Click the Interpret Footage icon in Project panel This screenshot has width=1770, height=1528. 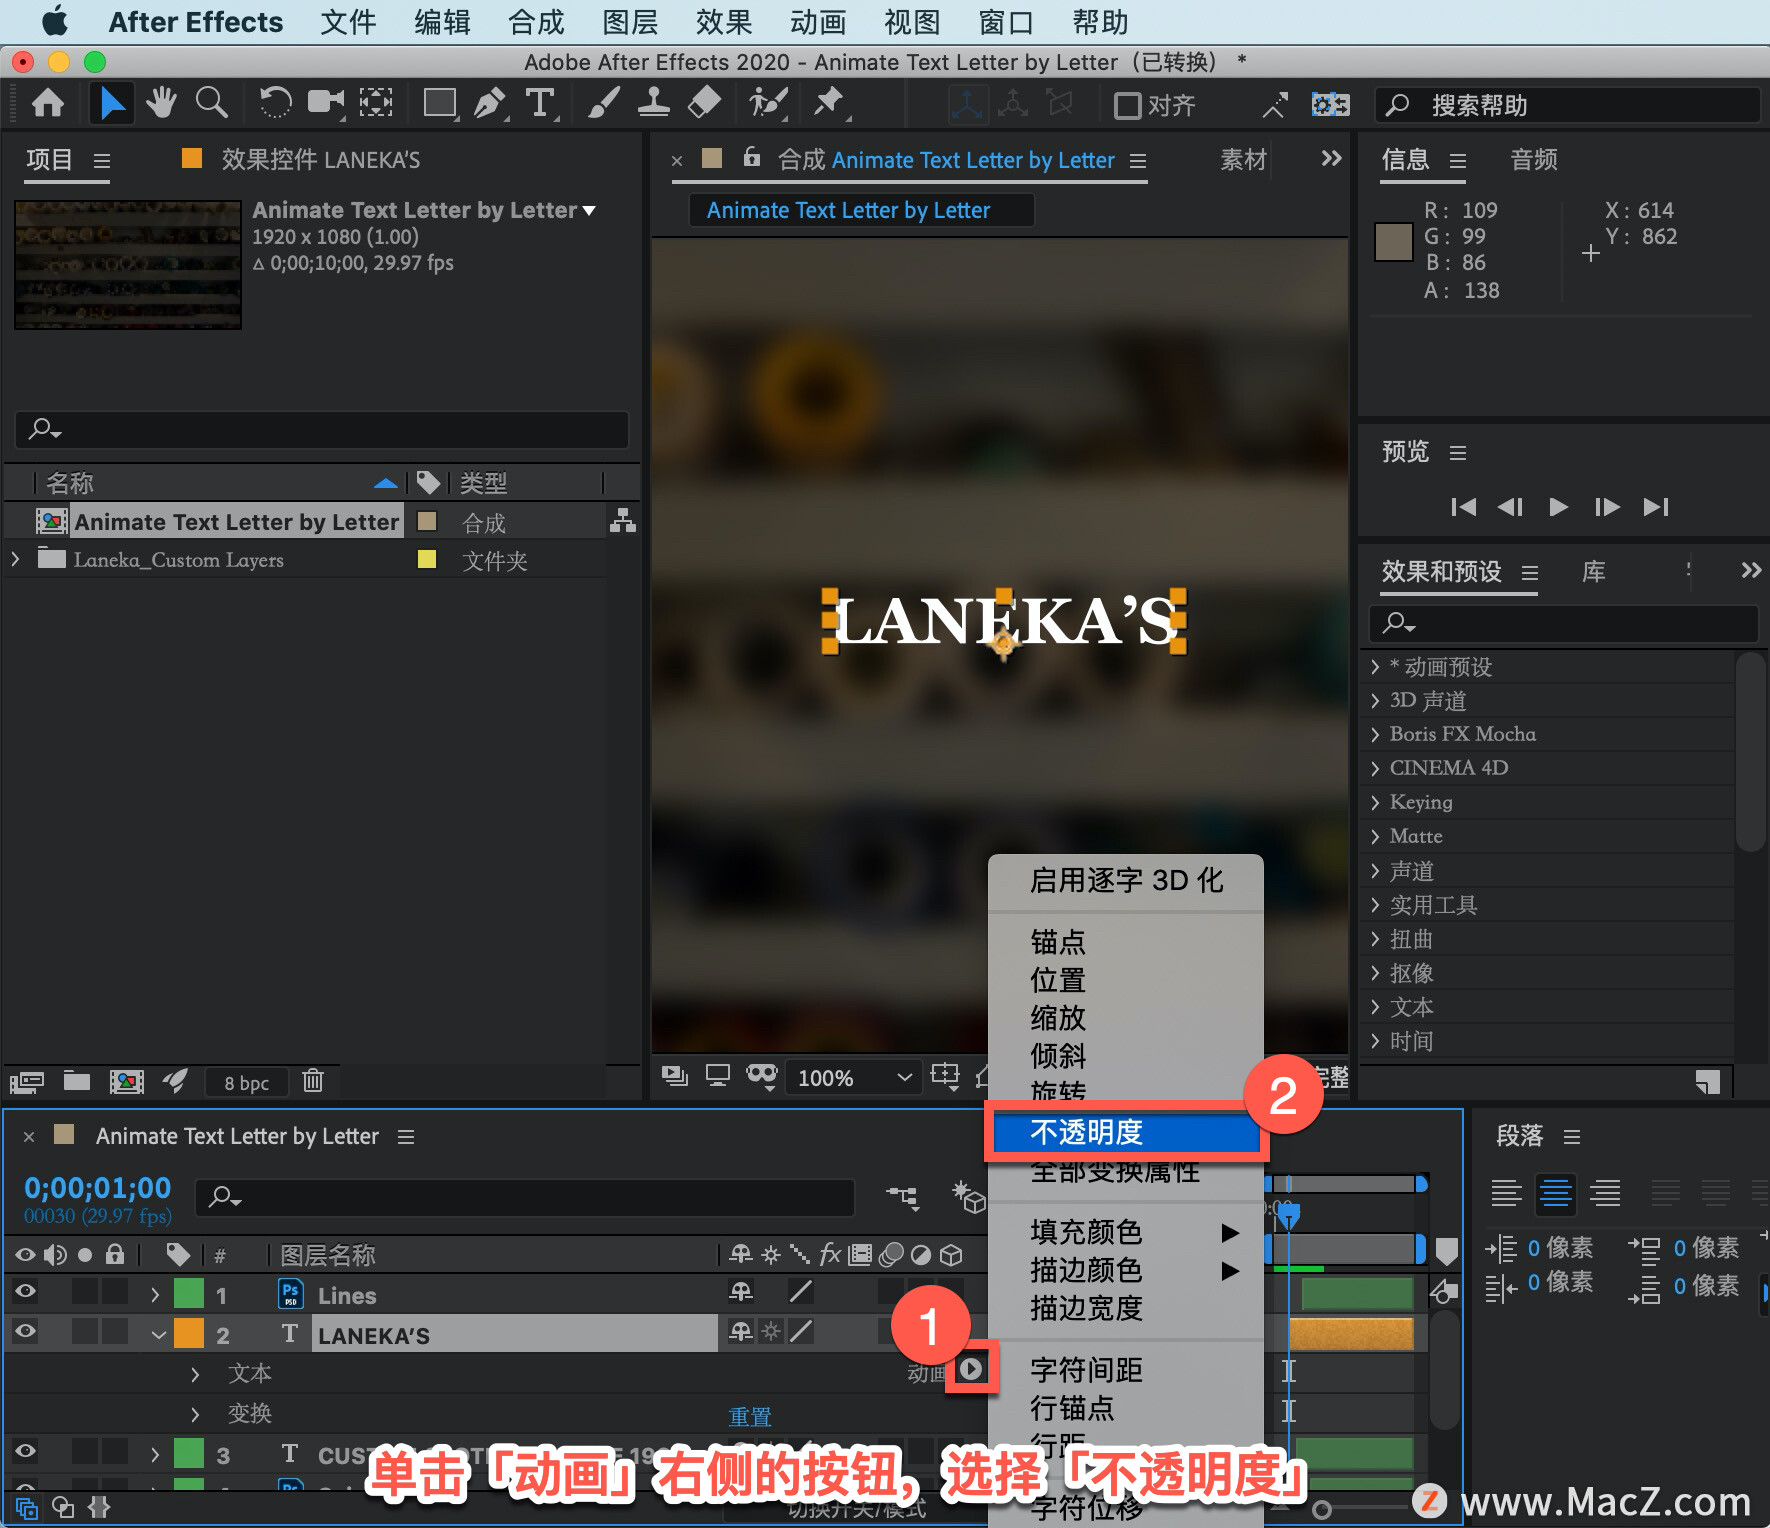[x=27, y=1081]
